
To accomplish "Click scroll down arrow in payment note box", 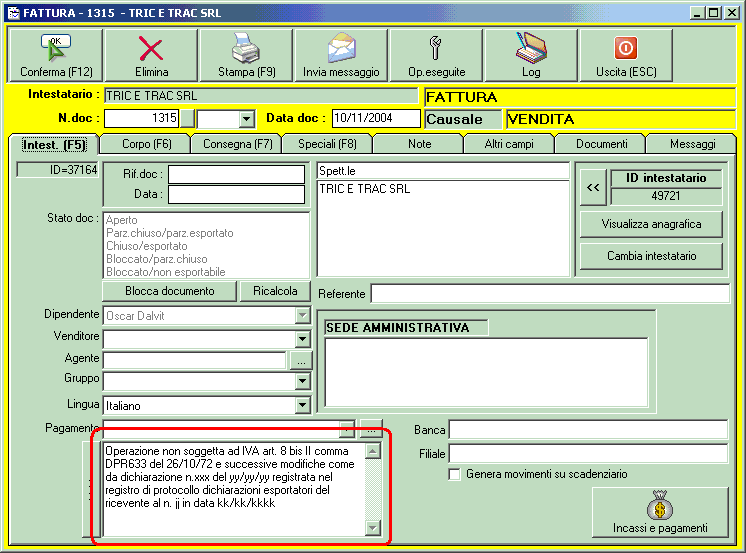I will pos(373,527).
